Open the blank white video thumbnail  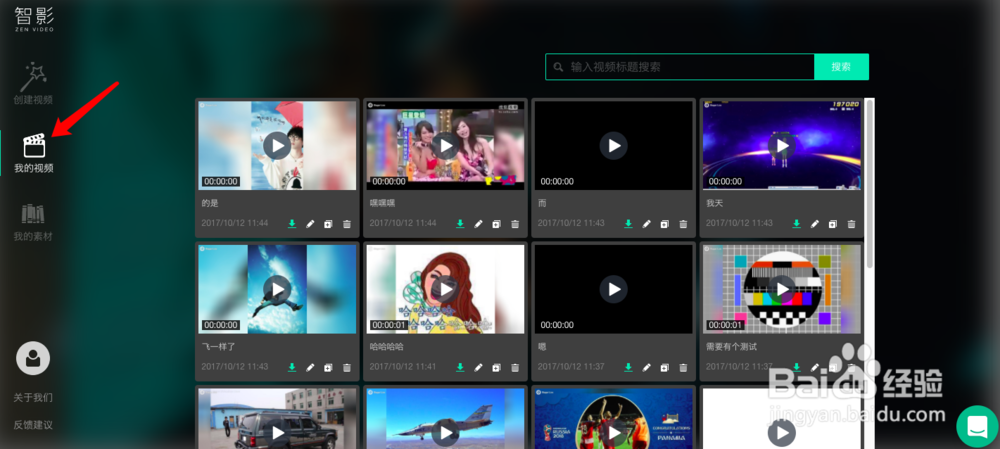pos(782,419)
